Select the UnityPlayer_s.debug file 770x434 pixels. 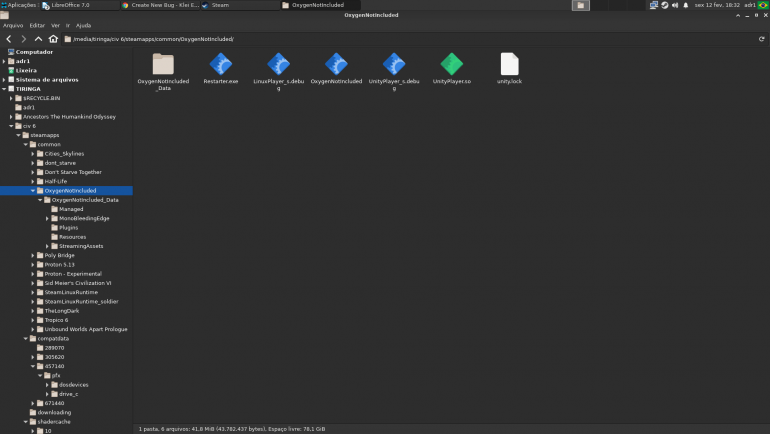[x=394, y=64]
